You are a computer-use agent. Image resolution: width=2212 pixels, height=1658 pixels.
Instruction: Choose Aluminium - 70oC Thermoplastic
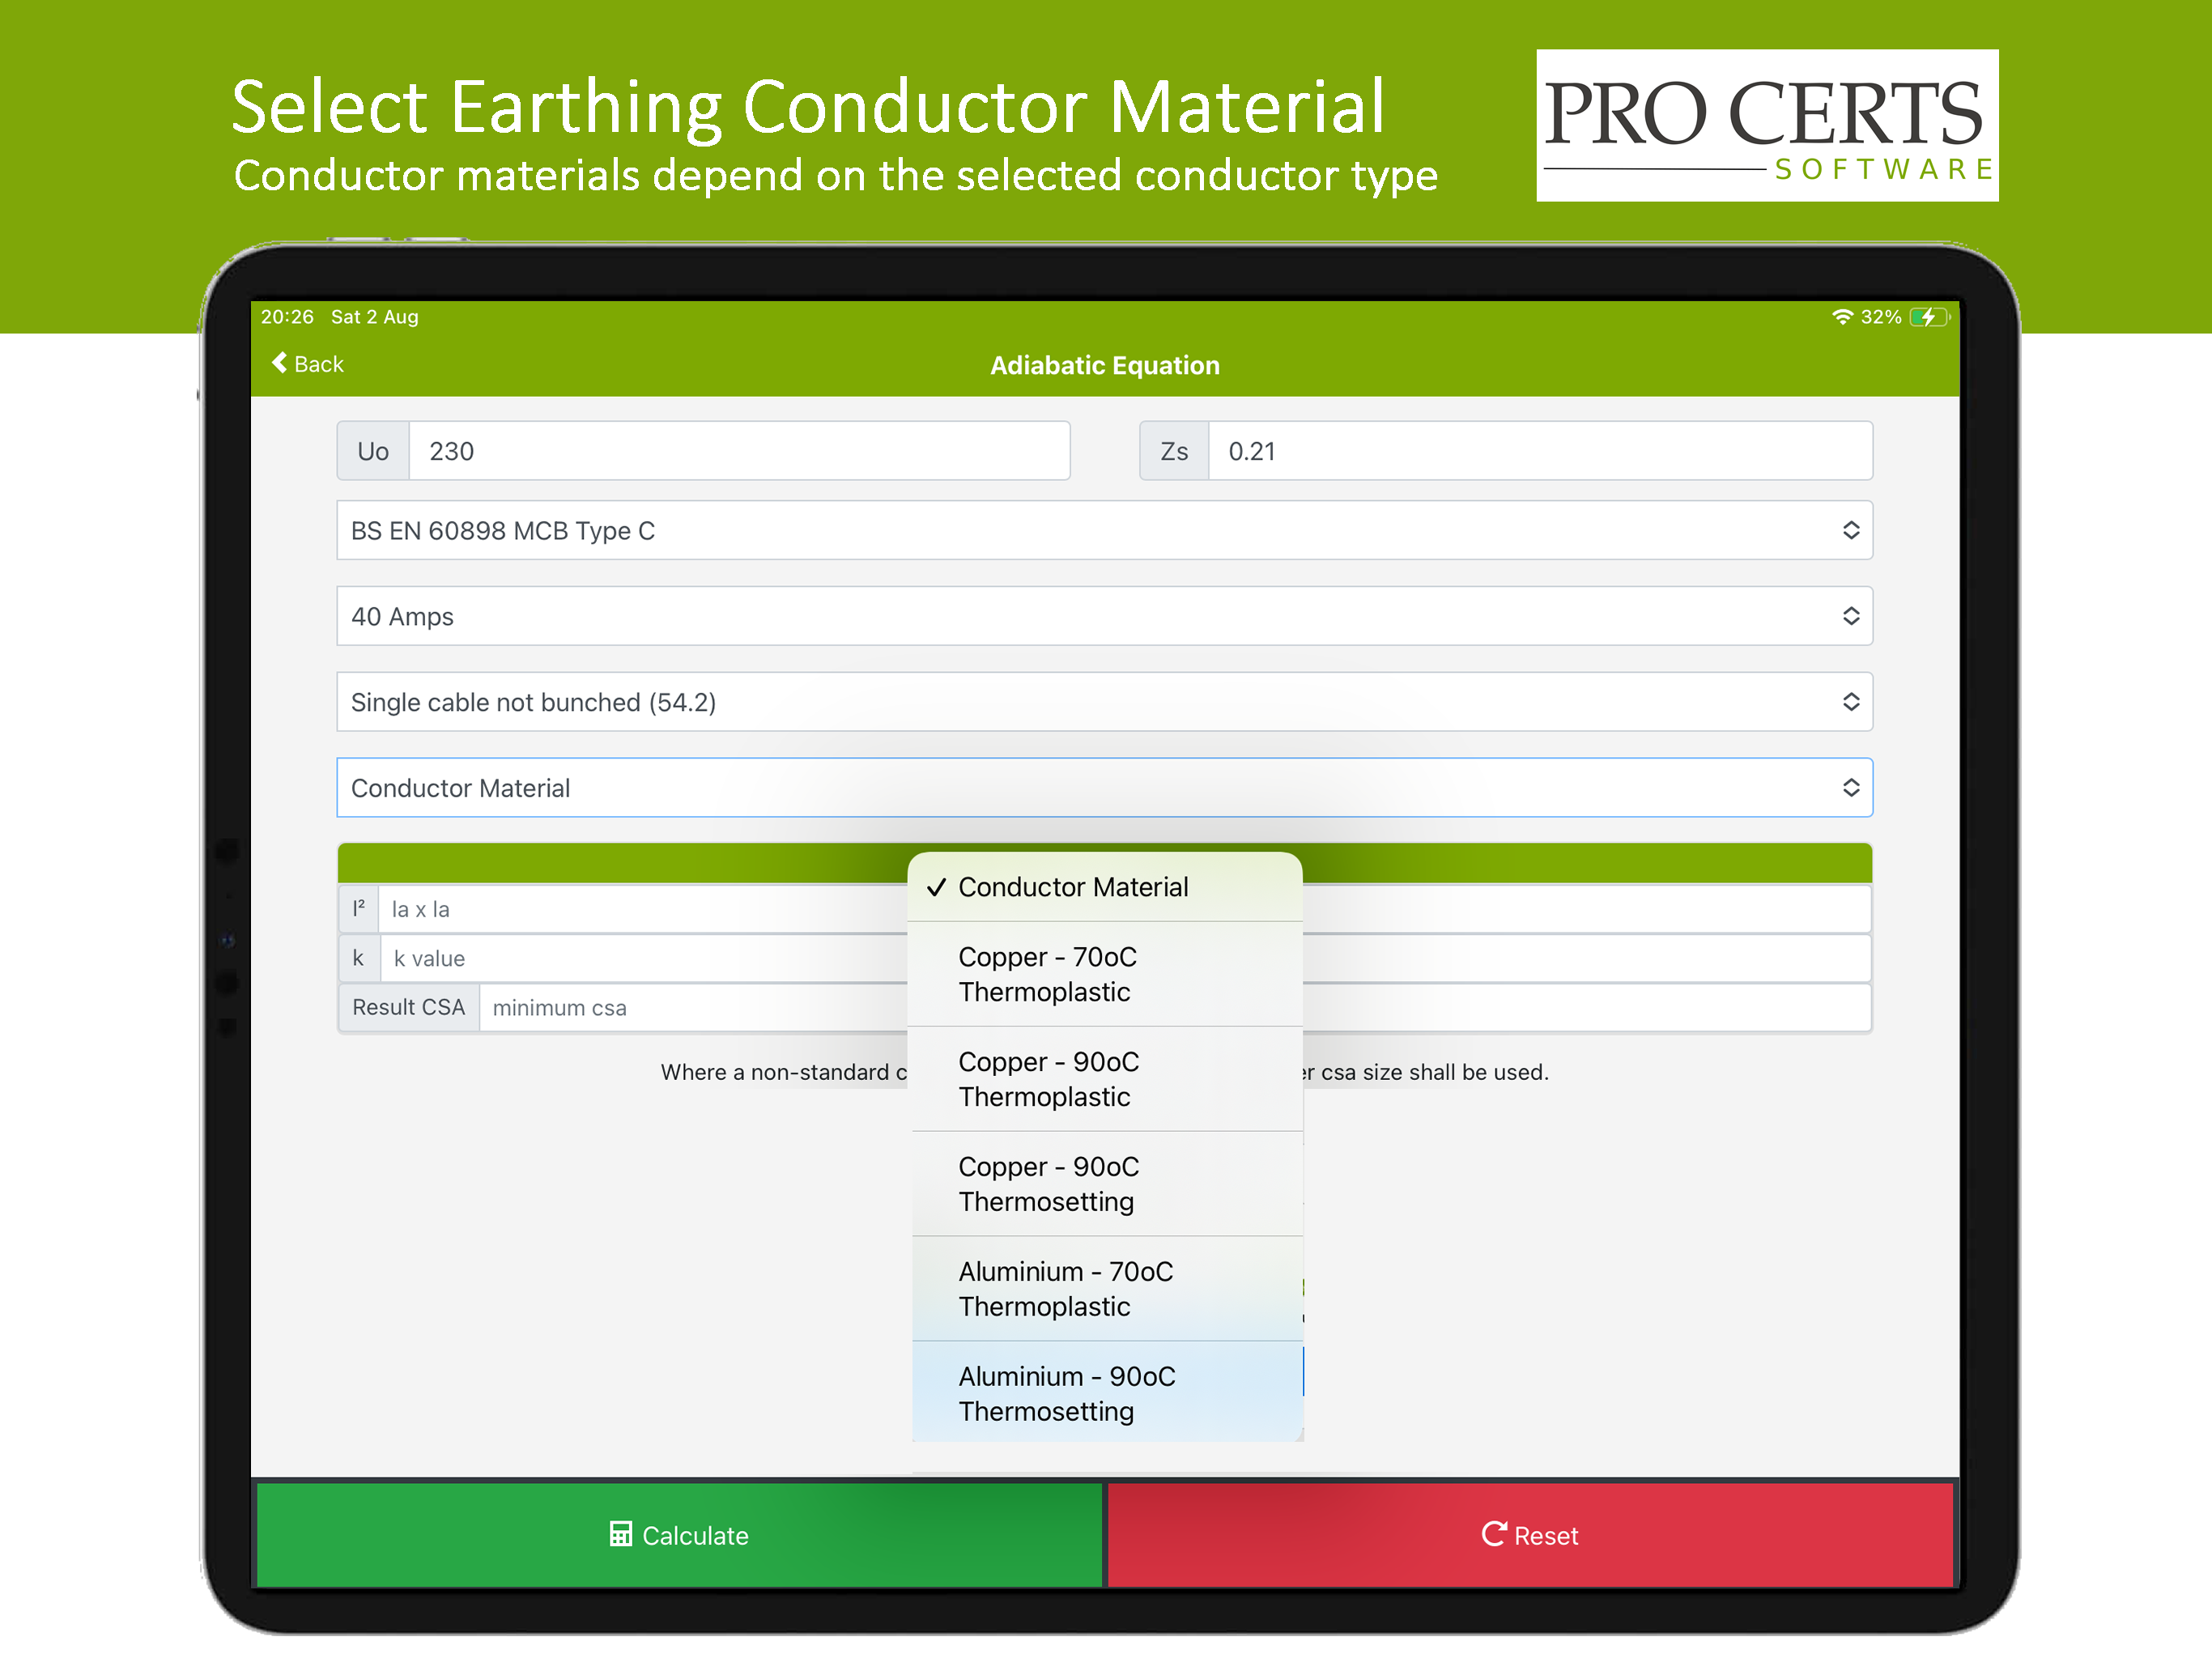tap(1105, 1289)
